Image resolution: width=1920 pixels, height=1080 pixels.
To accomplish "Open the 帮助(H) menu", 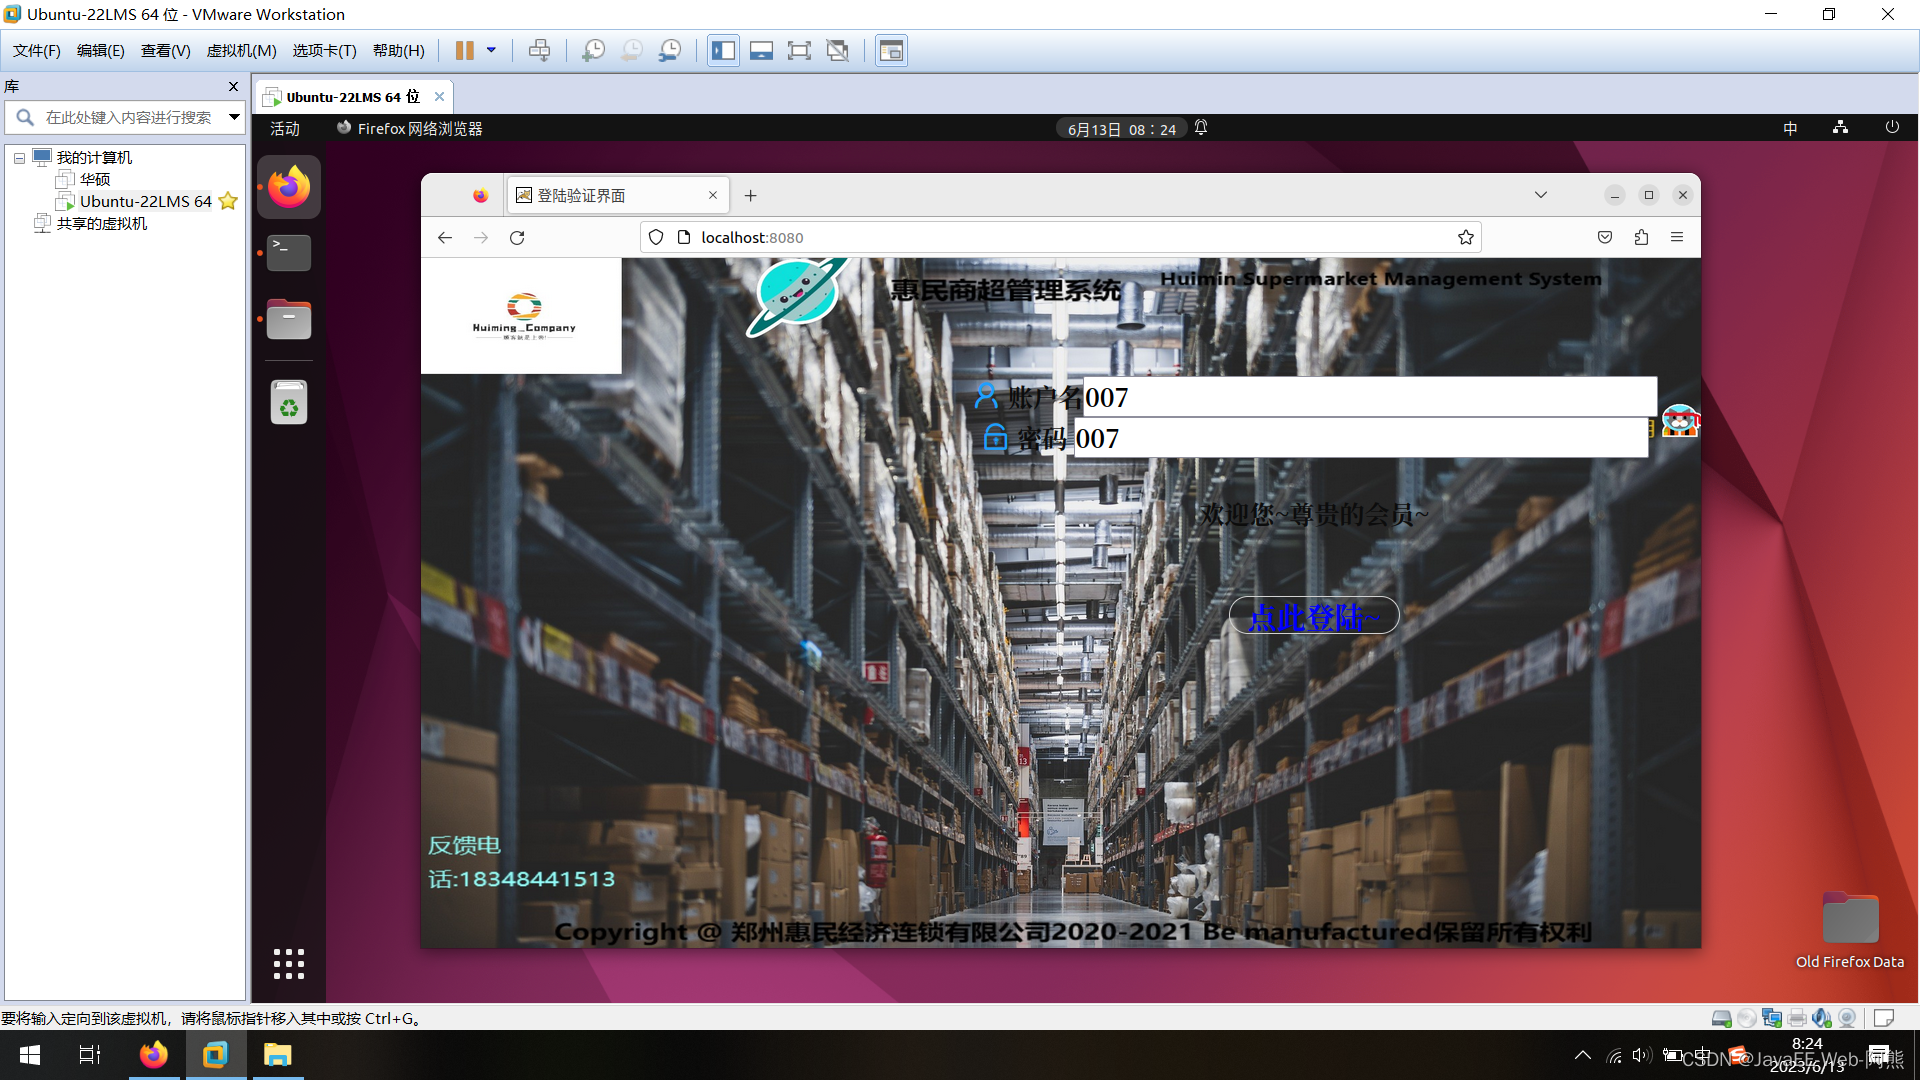I will point(399,50).
